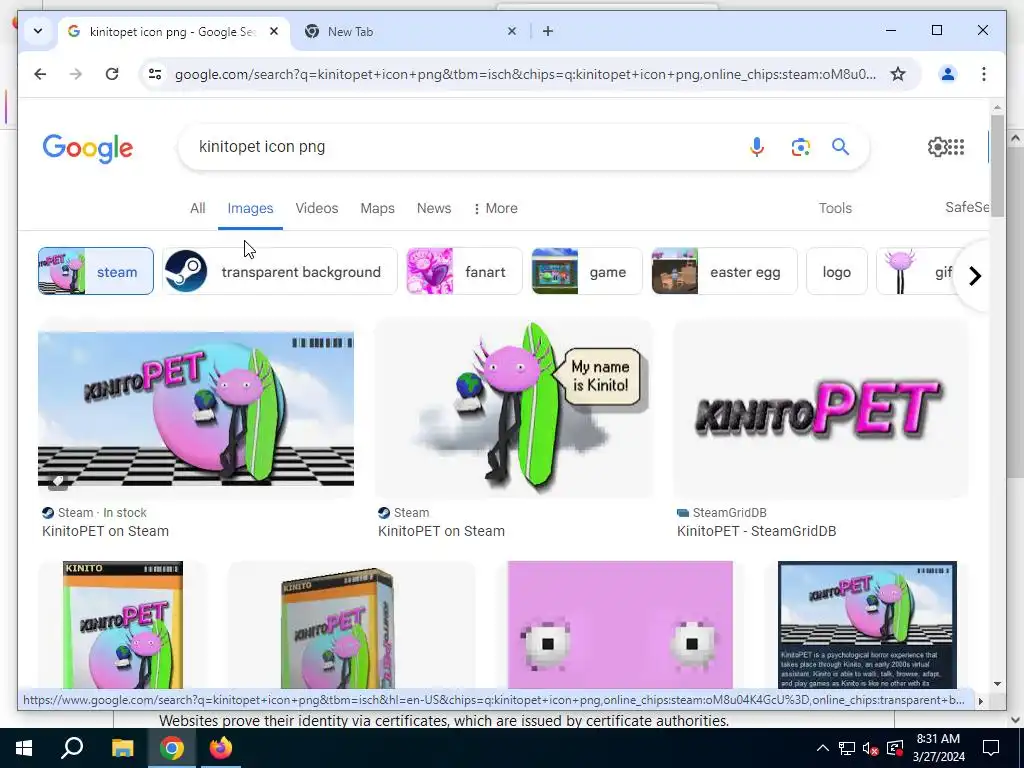Apply the transparent background chip
The height and width of the screenshot is (768, 1024).
[280, 271]
